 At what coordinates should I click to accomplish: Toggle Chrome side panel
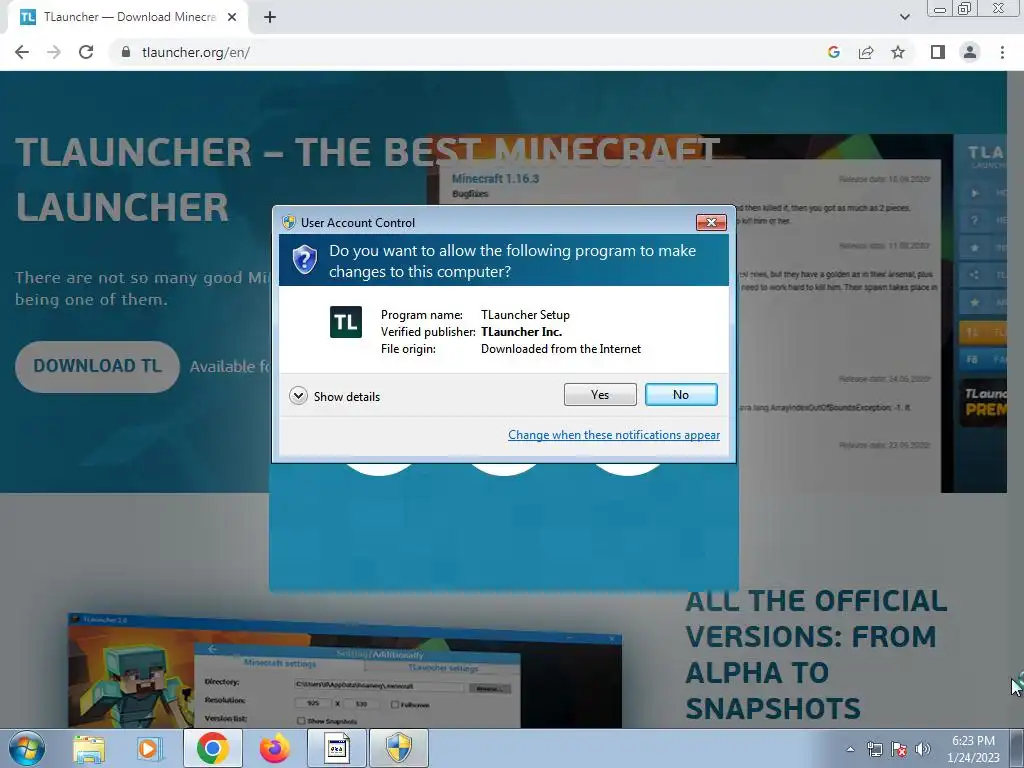(938, 52)
